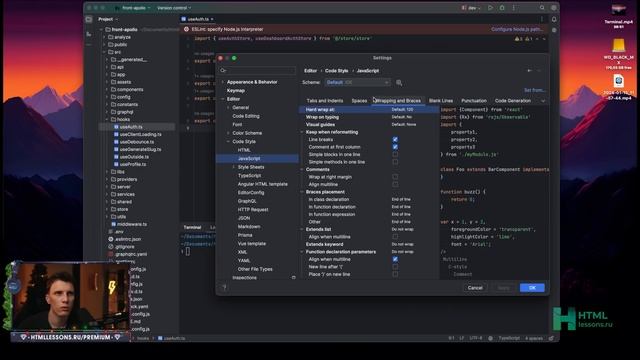Viewport: 640px width, 360px height.
Task: Select TypeScript code style item
Action: (x=249, y=176)
